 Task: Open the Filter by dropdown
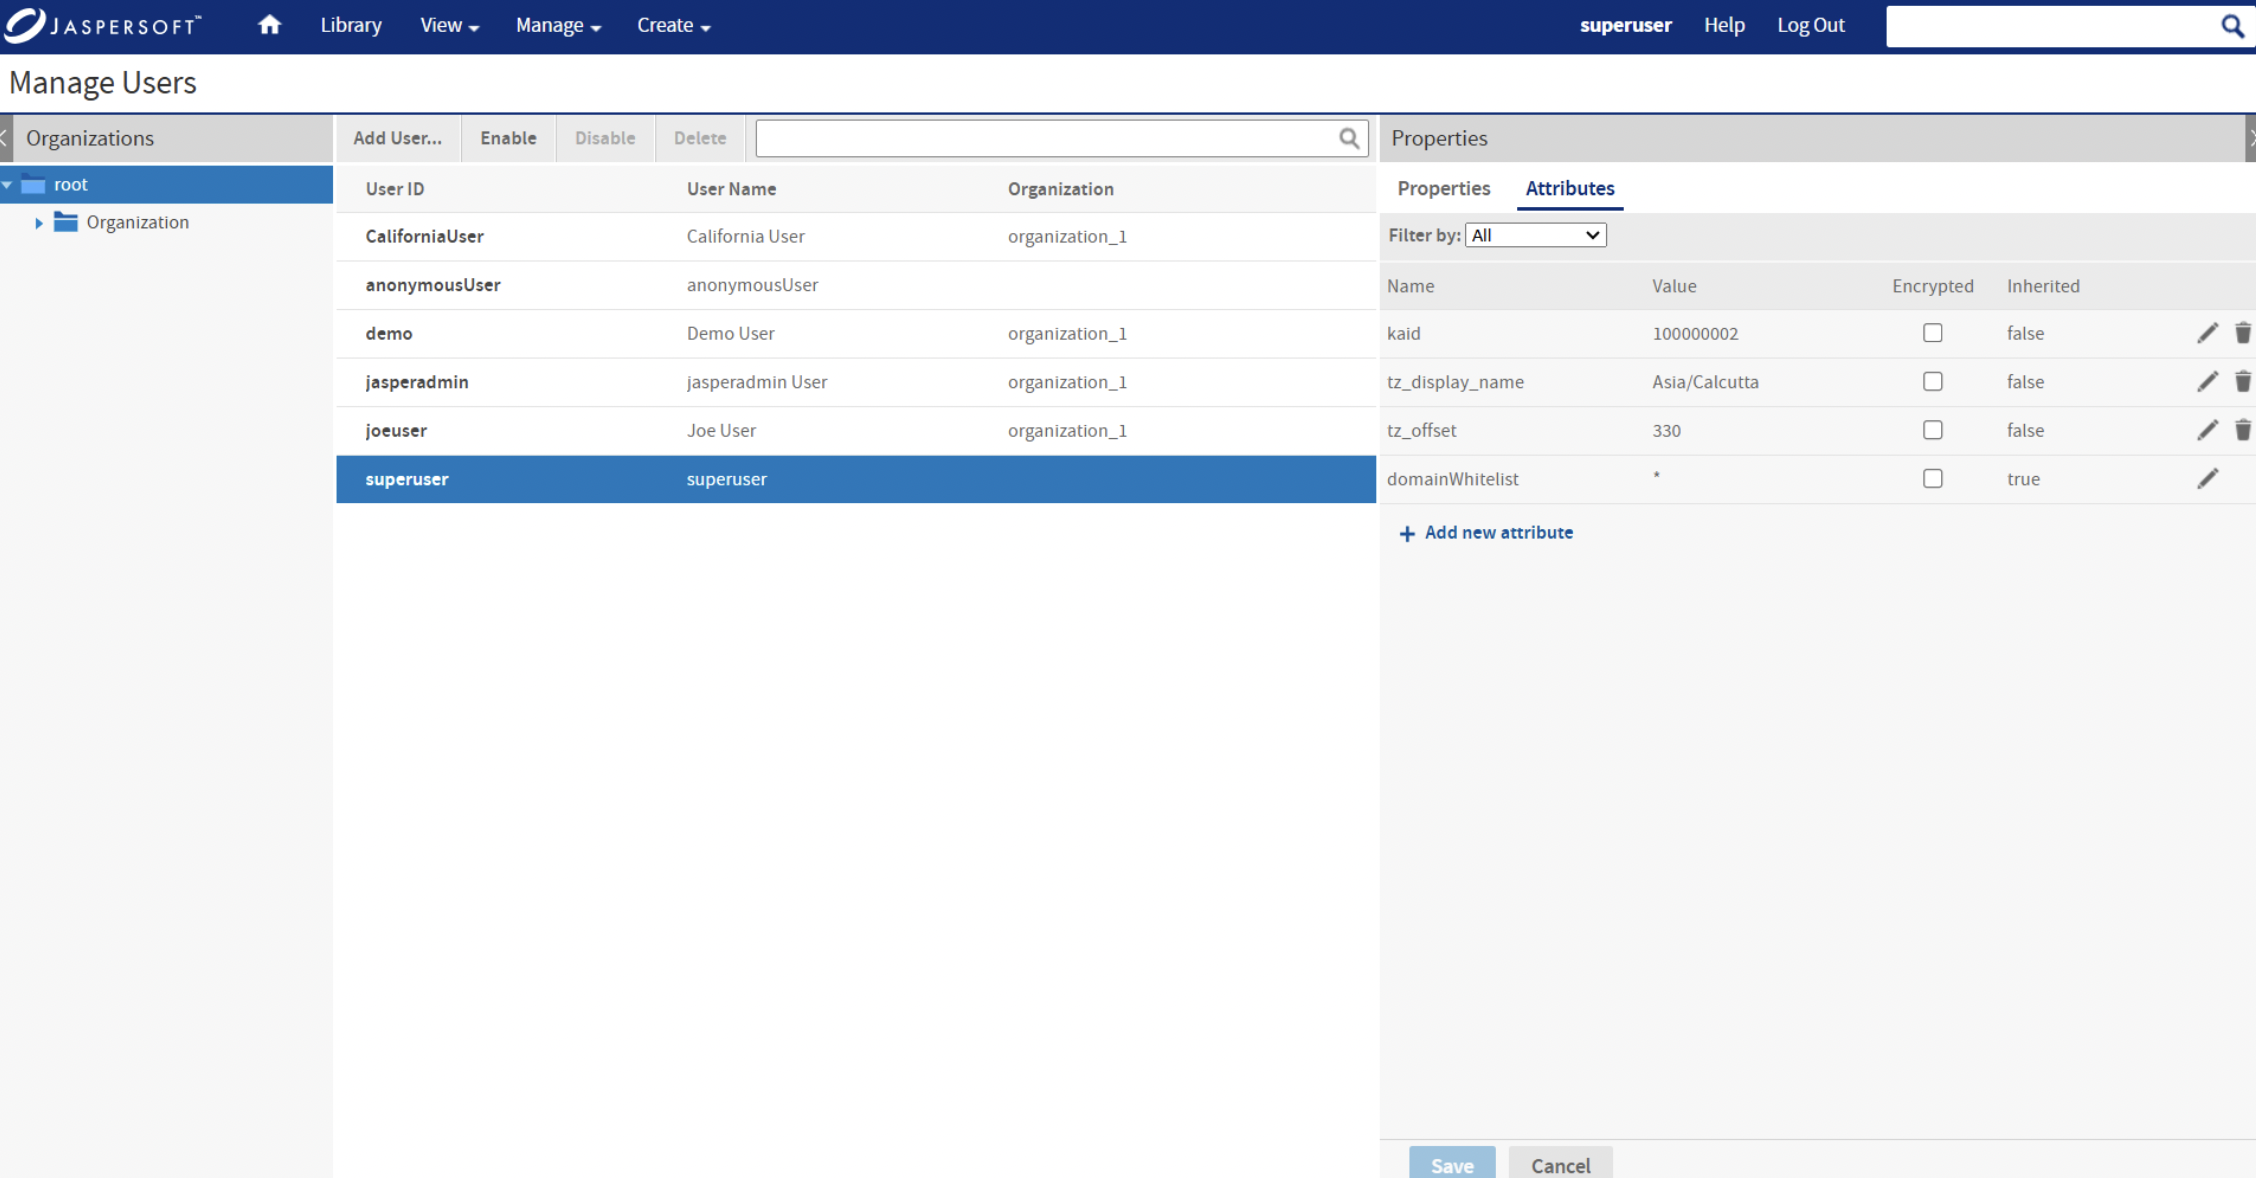point(1535,235)
